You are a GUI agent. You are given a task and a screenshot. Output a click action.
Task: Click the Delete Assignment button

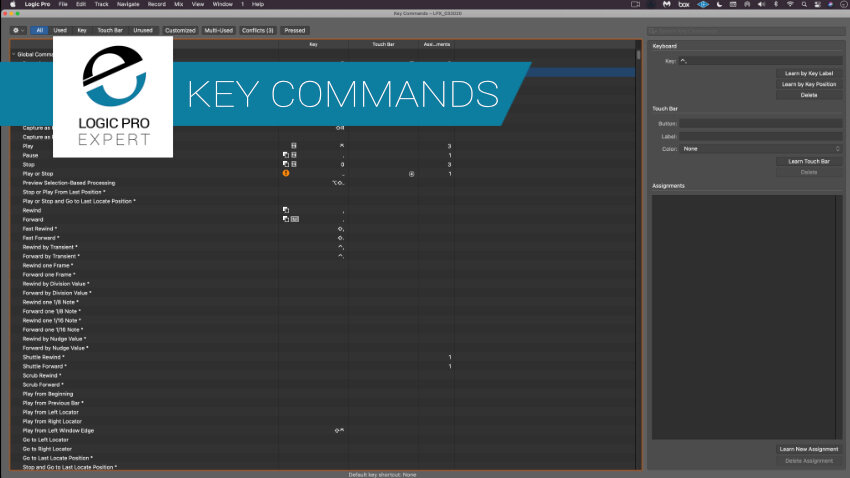(x=809, y=461)
